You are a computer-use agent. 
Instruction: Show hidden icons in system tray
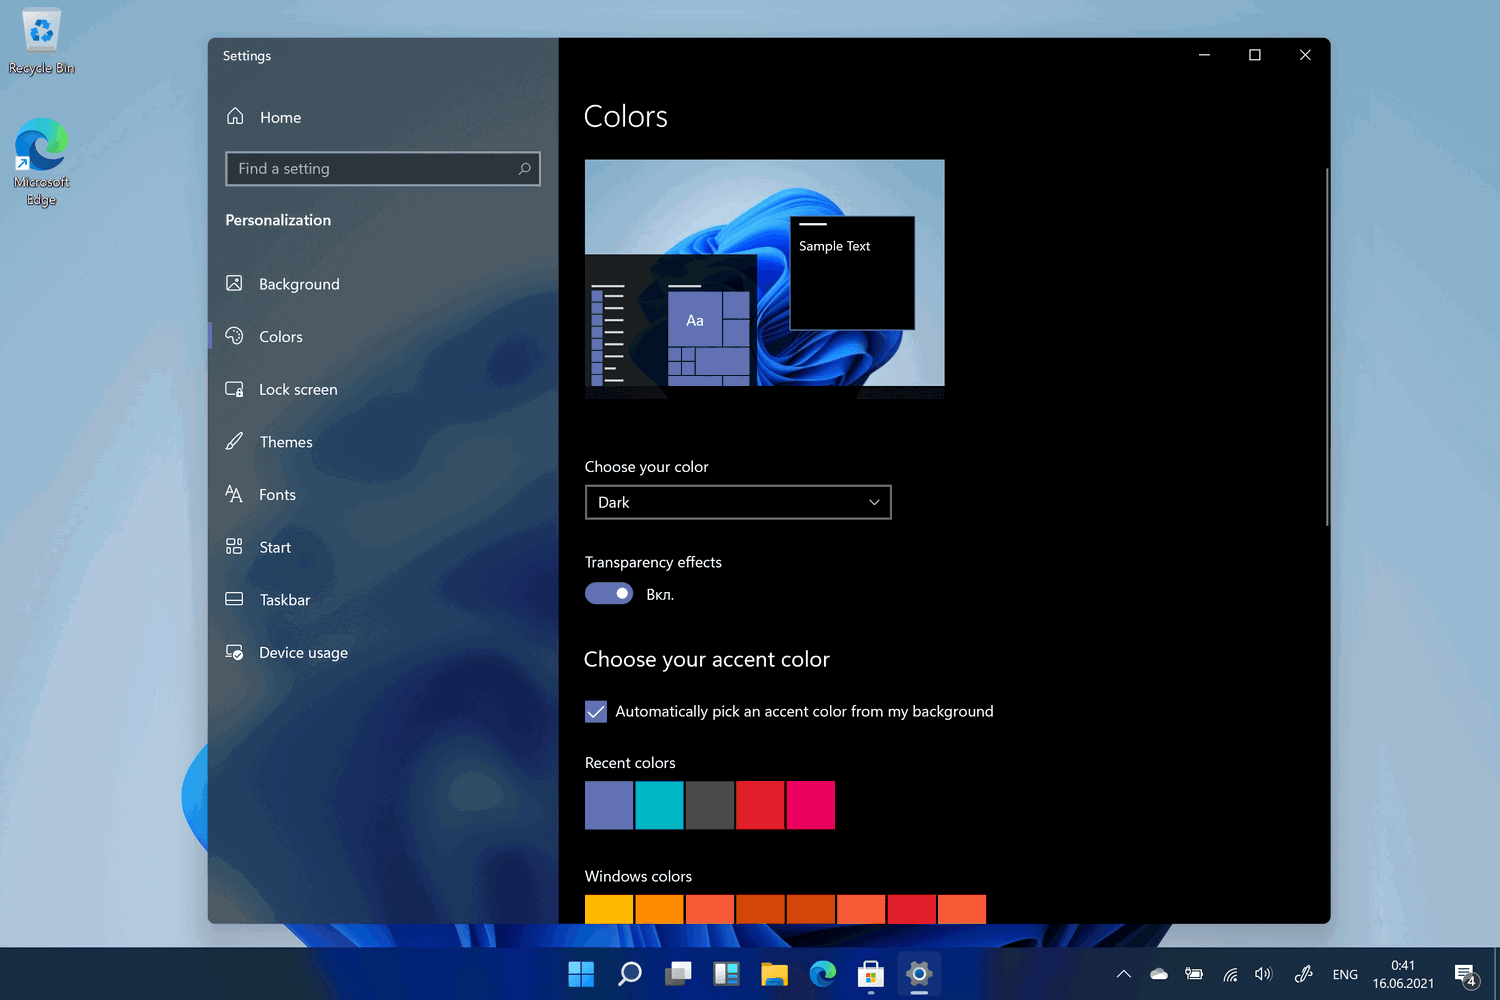(x=1124, y=974)
